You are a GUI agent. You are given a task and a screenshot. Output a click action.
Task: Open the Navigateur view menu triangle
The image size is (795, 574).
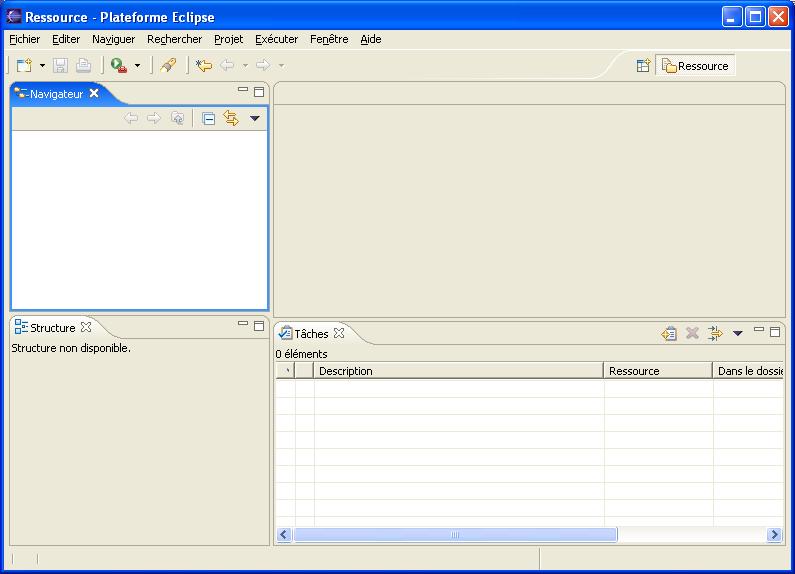(254, 118)
